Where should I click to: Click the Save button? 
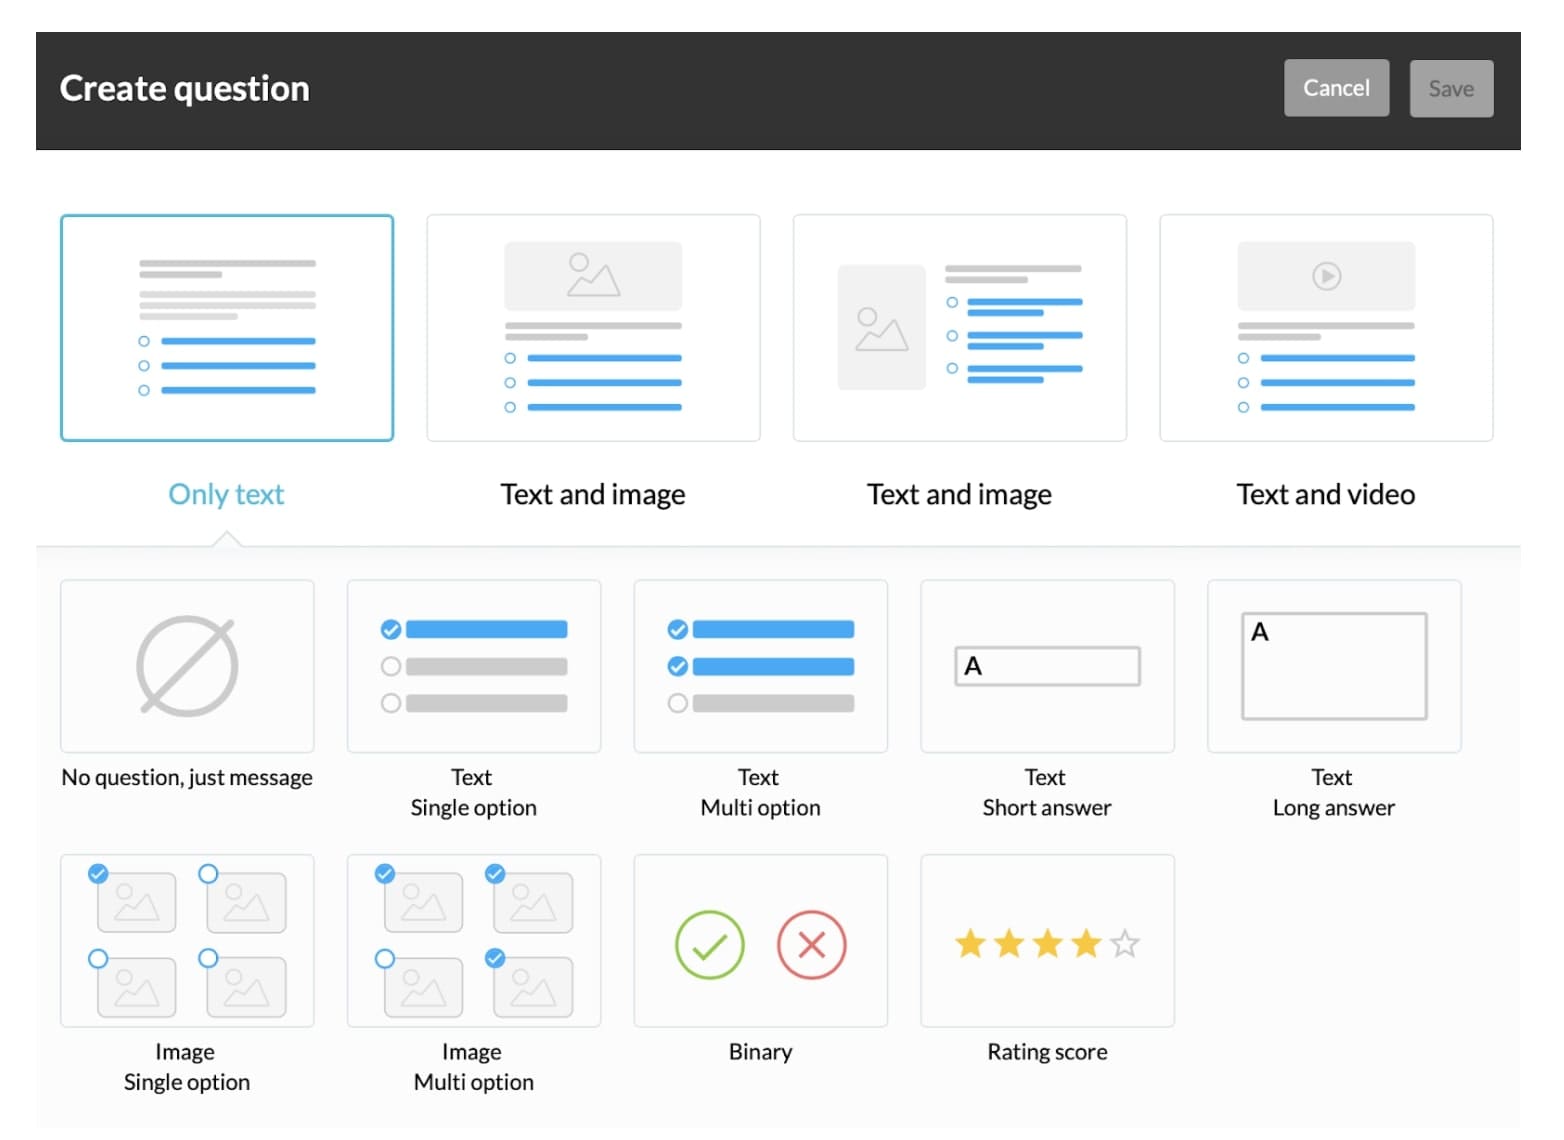point(1451,89)
